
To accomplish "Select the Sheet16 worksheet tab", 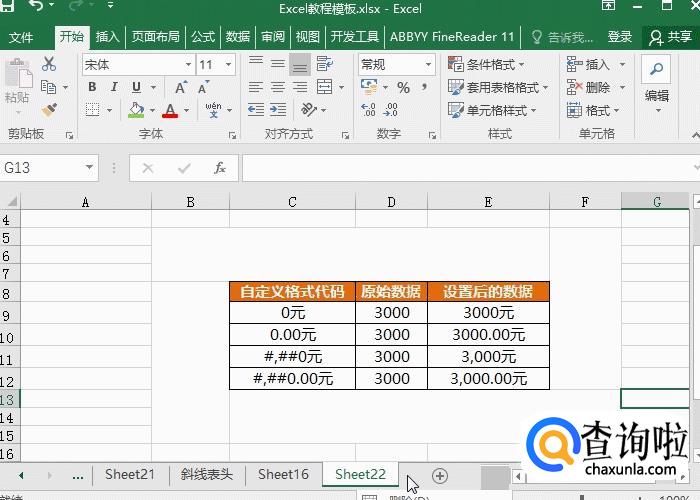I will [x=283, y=474].
